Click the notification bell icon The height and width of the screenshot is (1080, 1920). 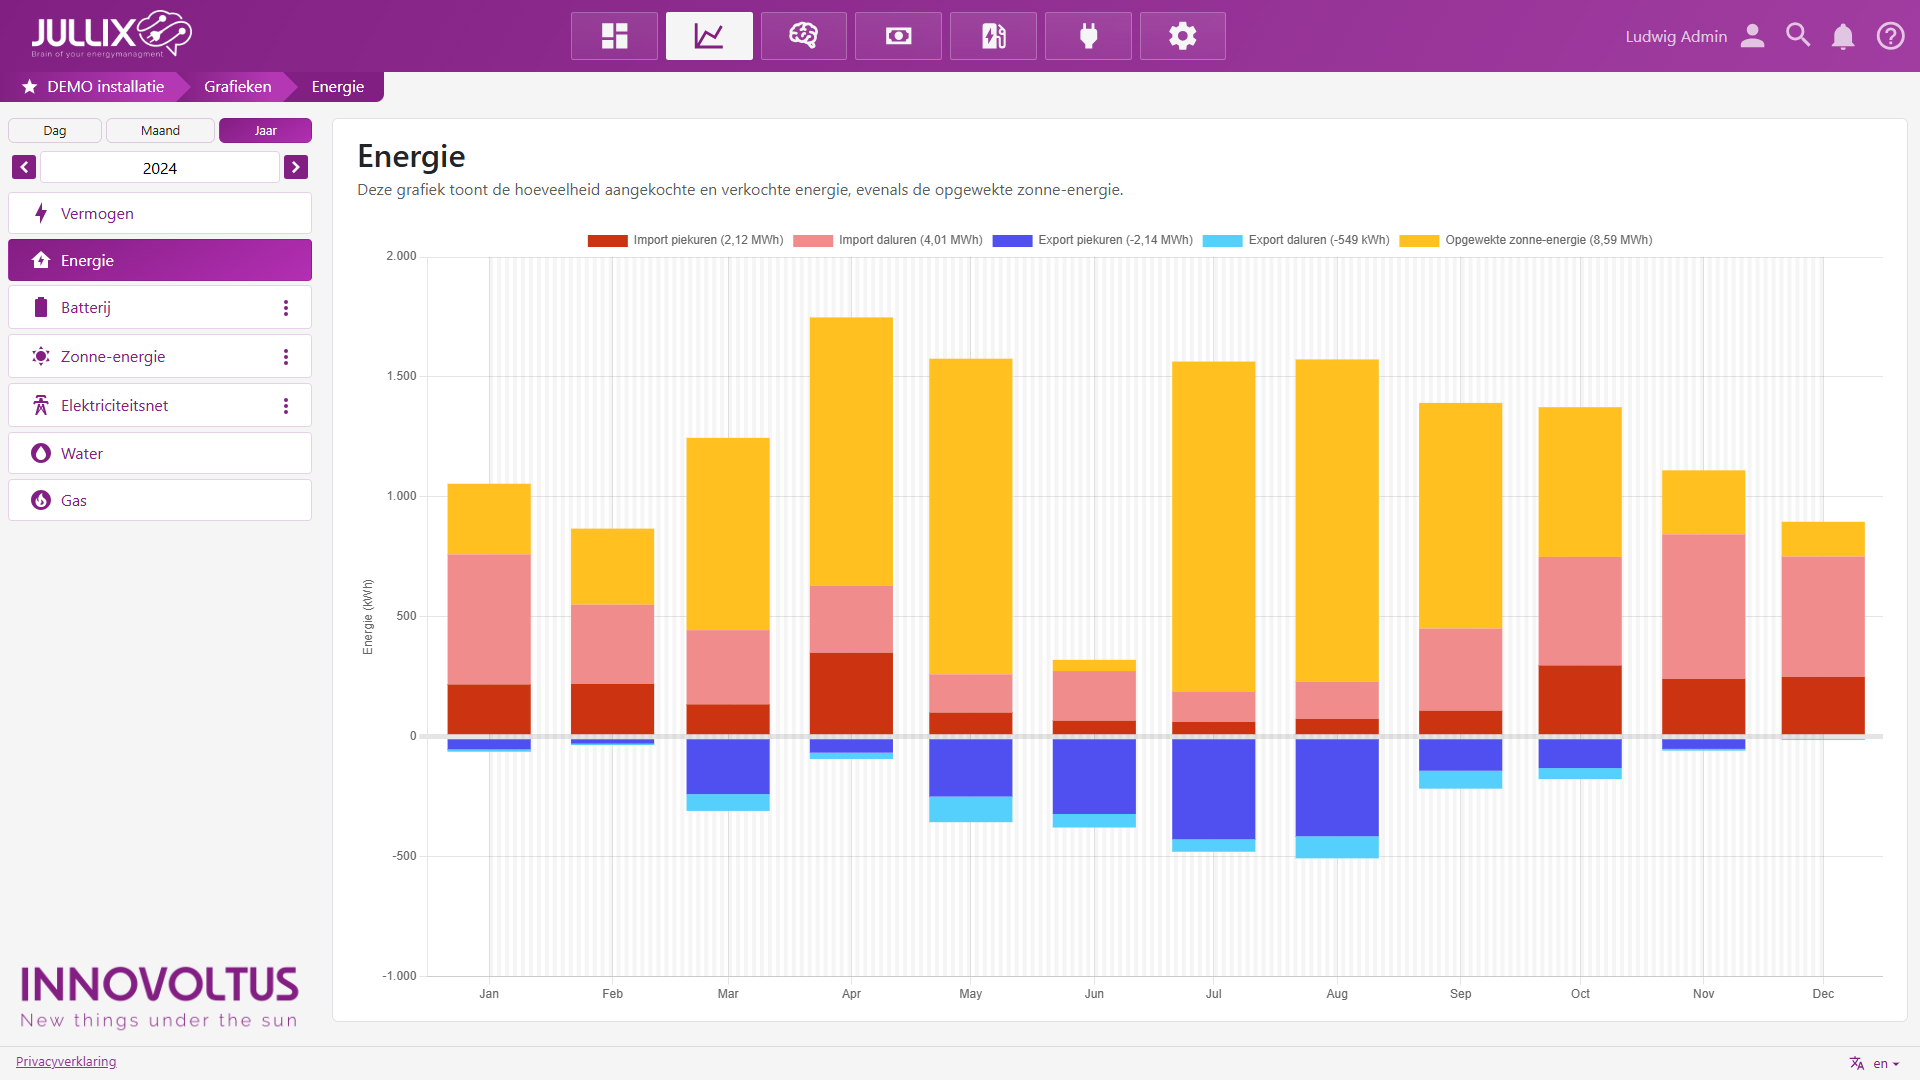pos(1842,36)
